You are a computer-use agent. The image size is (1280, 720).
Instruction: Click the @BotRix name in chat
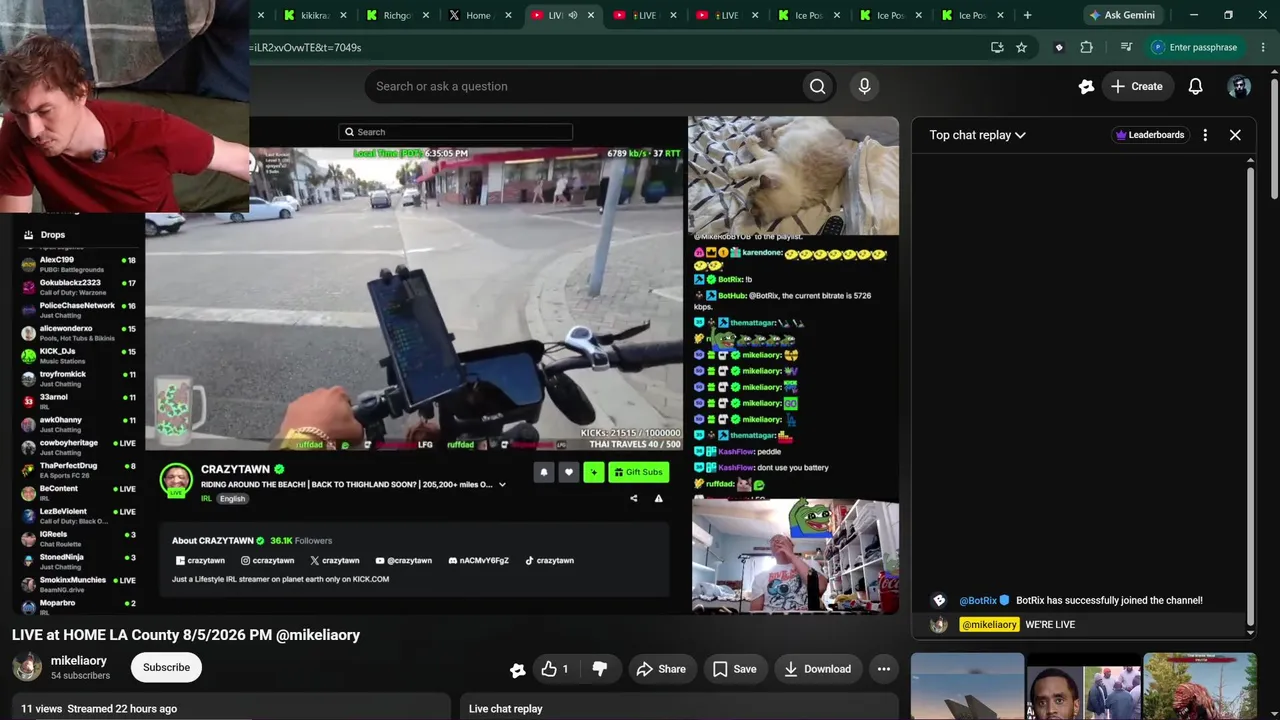(978, 600)
